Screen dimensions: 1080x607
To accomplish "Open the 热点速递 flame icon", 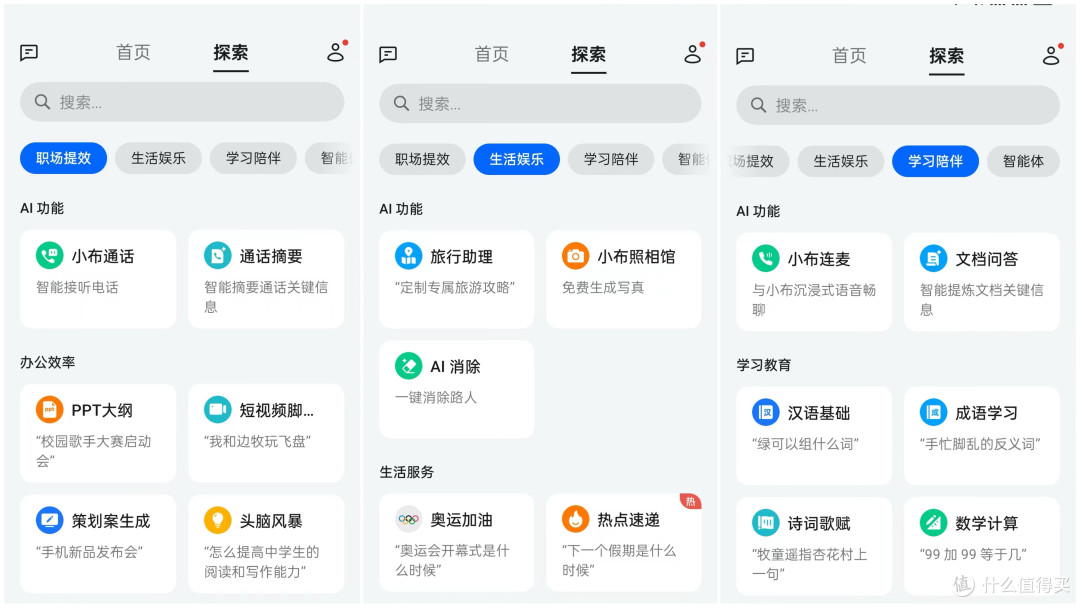I will pos(576,519).
